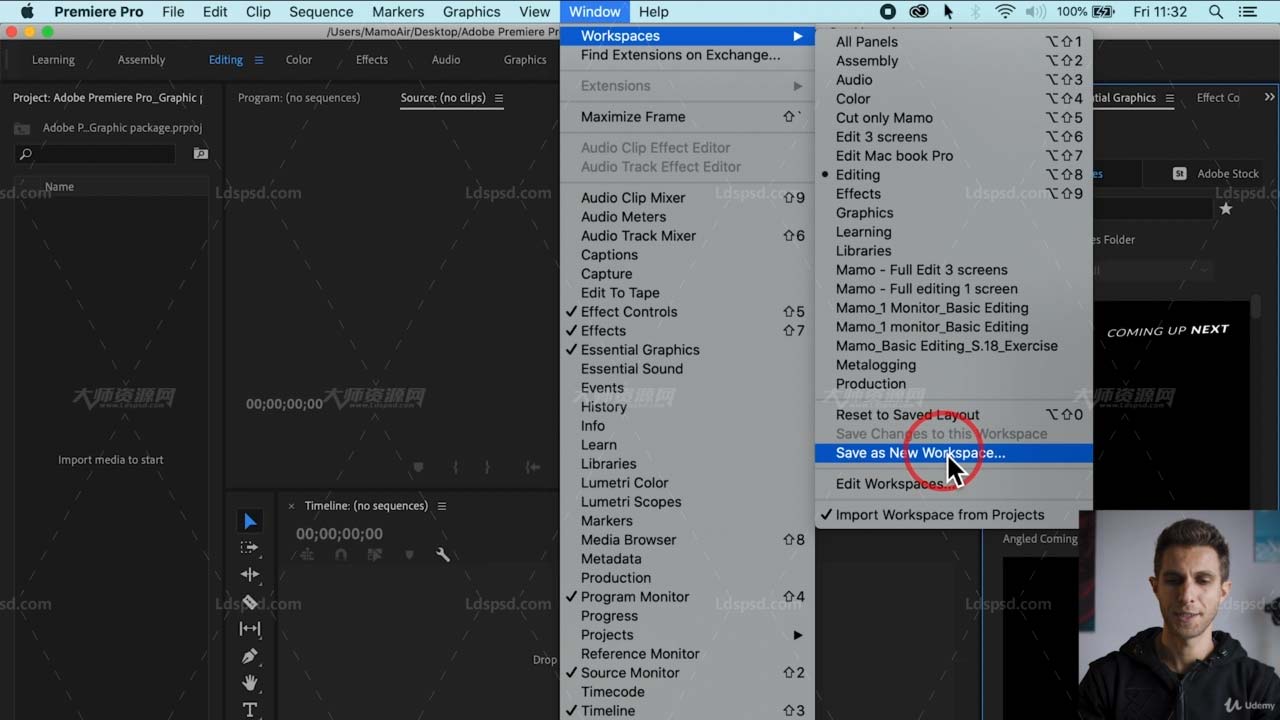Image resolution: width=1280 pixels, height=720 pixels.
Task: Open the Graphics menu
Action: click(471, 12)
